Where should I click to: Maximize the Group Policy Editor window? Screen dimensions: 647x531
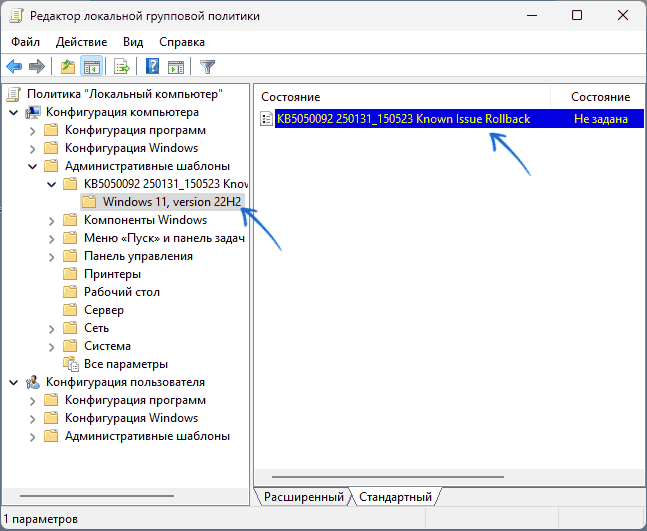(577, 16)
